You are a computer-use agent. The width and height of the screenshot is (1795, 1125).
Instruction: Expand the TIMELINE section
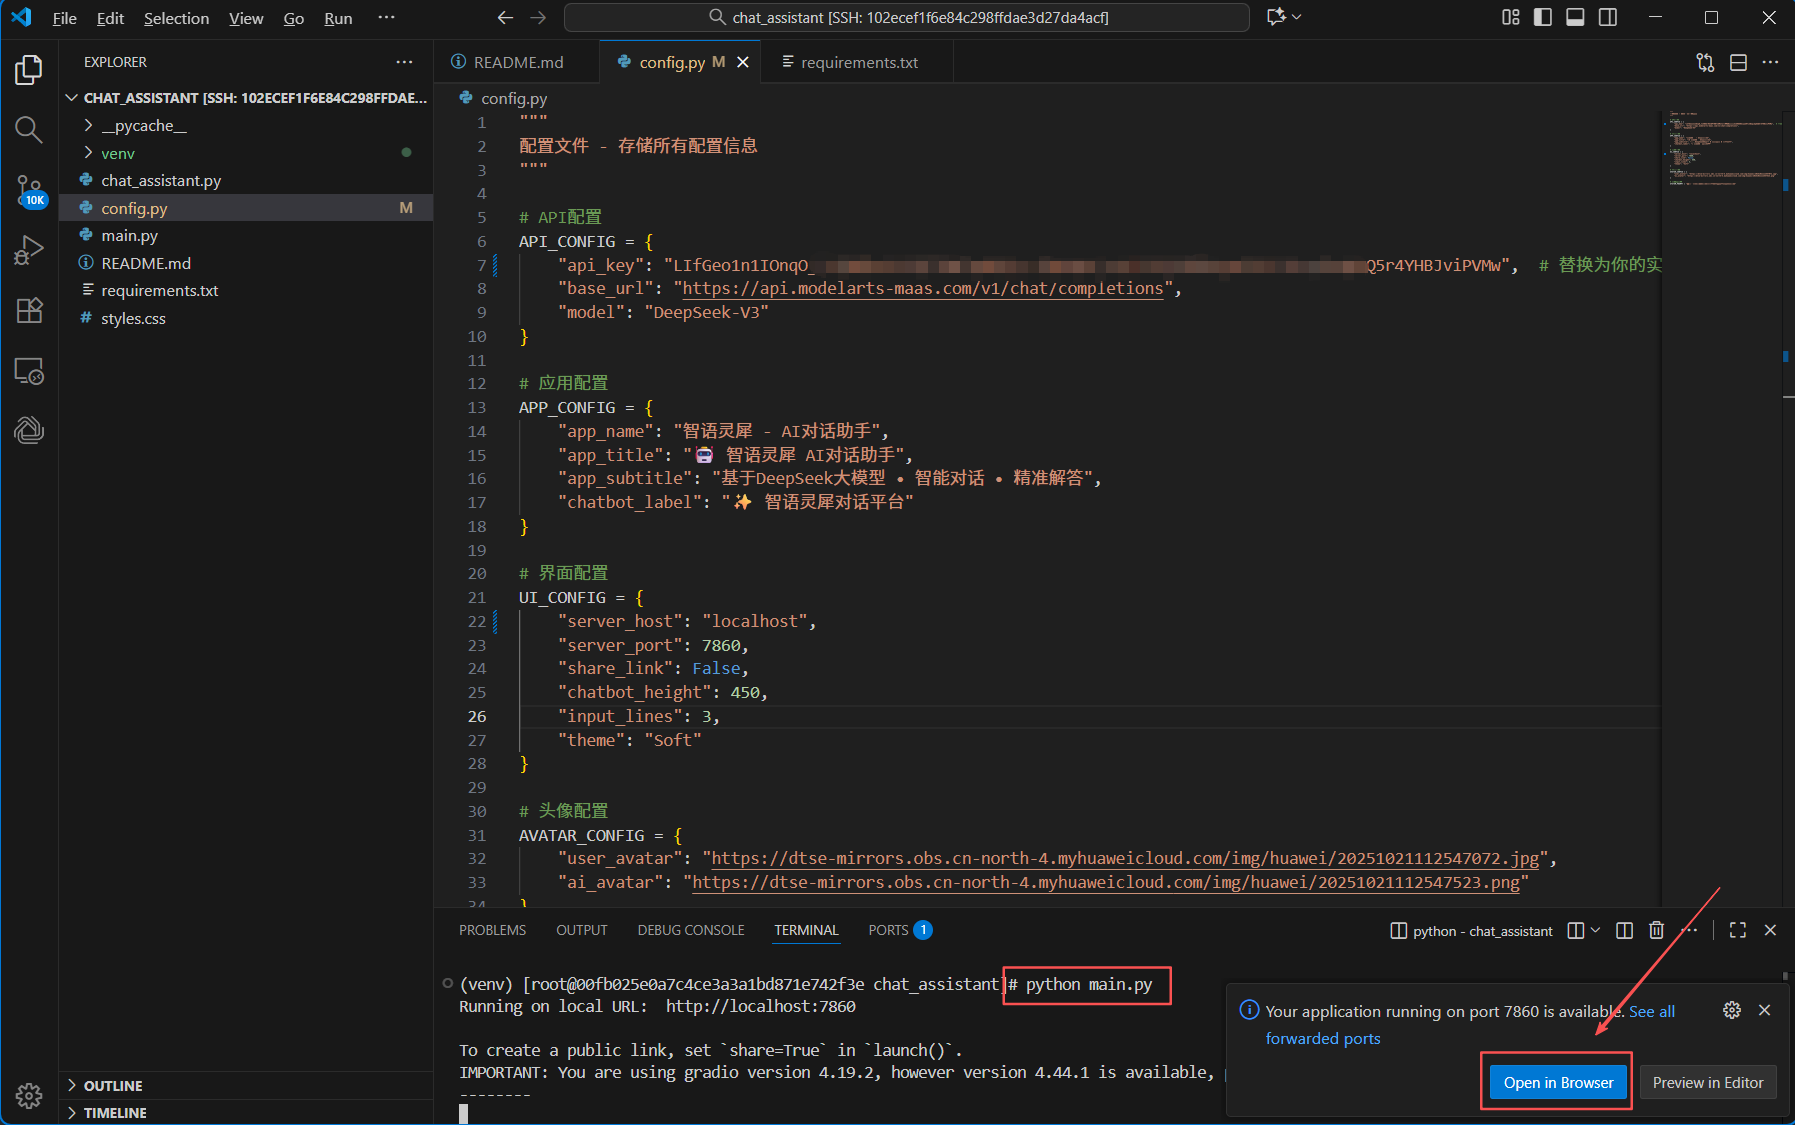[114, 1112]
